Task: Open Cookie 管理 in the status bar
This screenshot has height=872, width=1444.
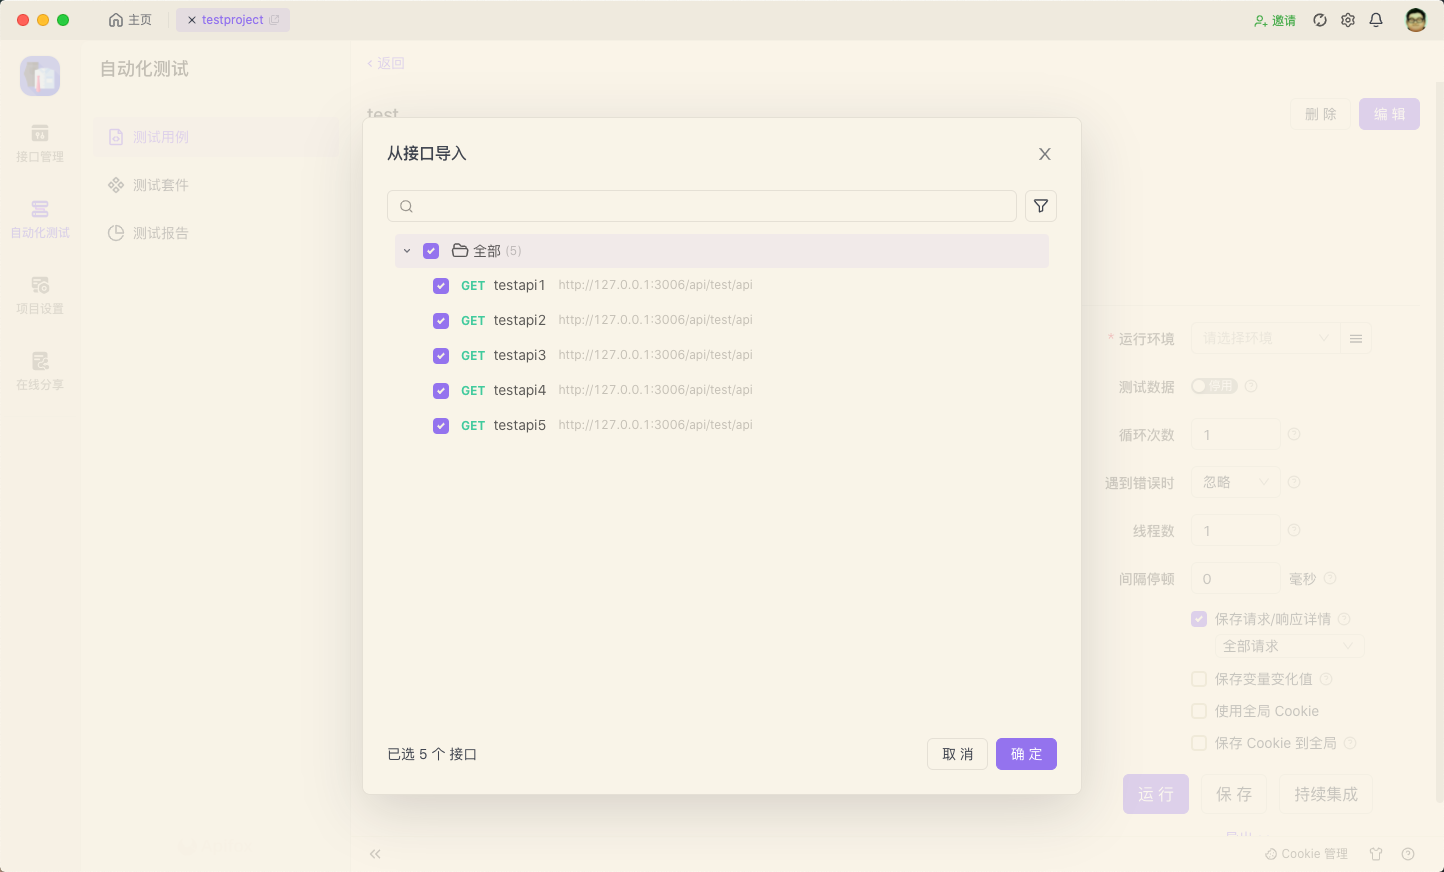Action: tap(1306, 854)
